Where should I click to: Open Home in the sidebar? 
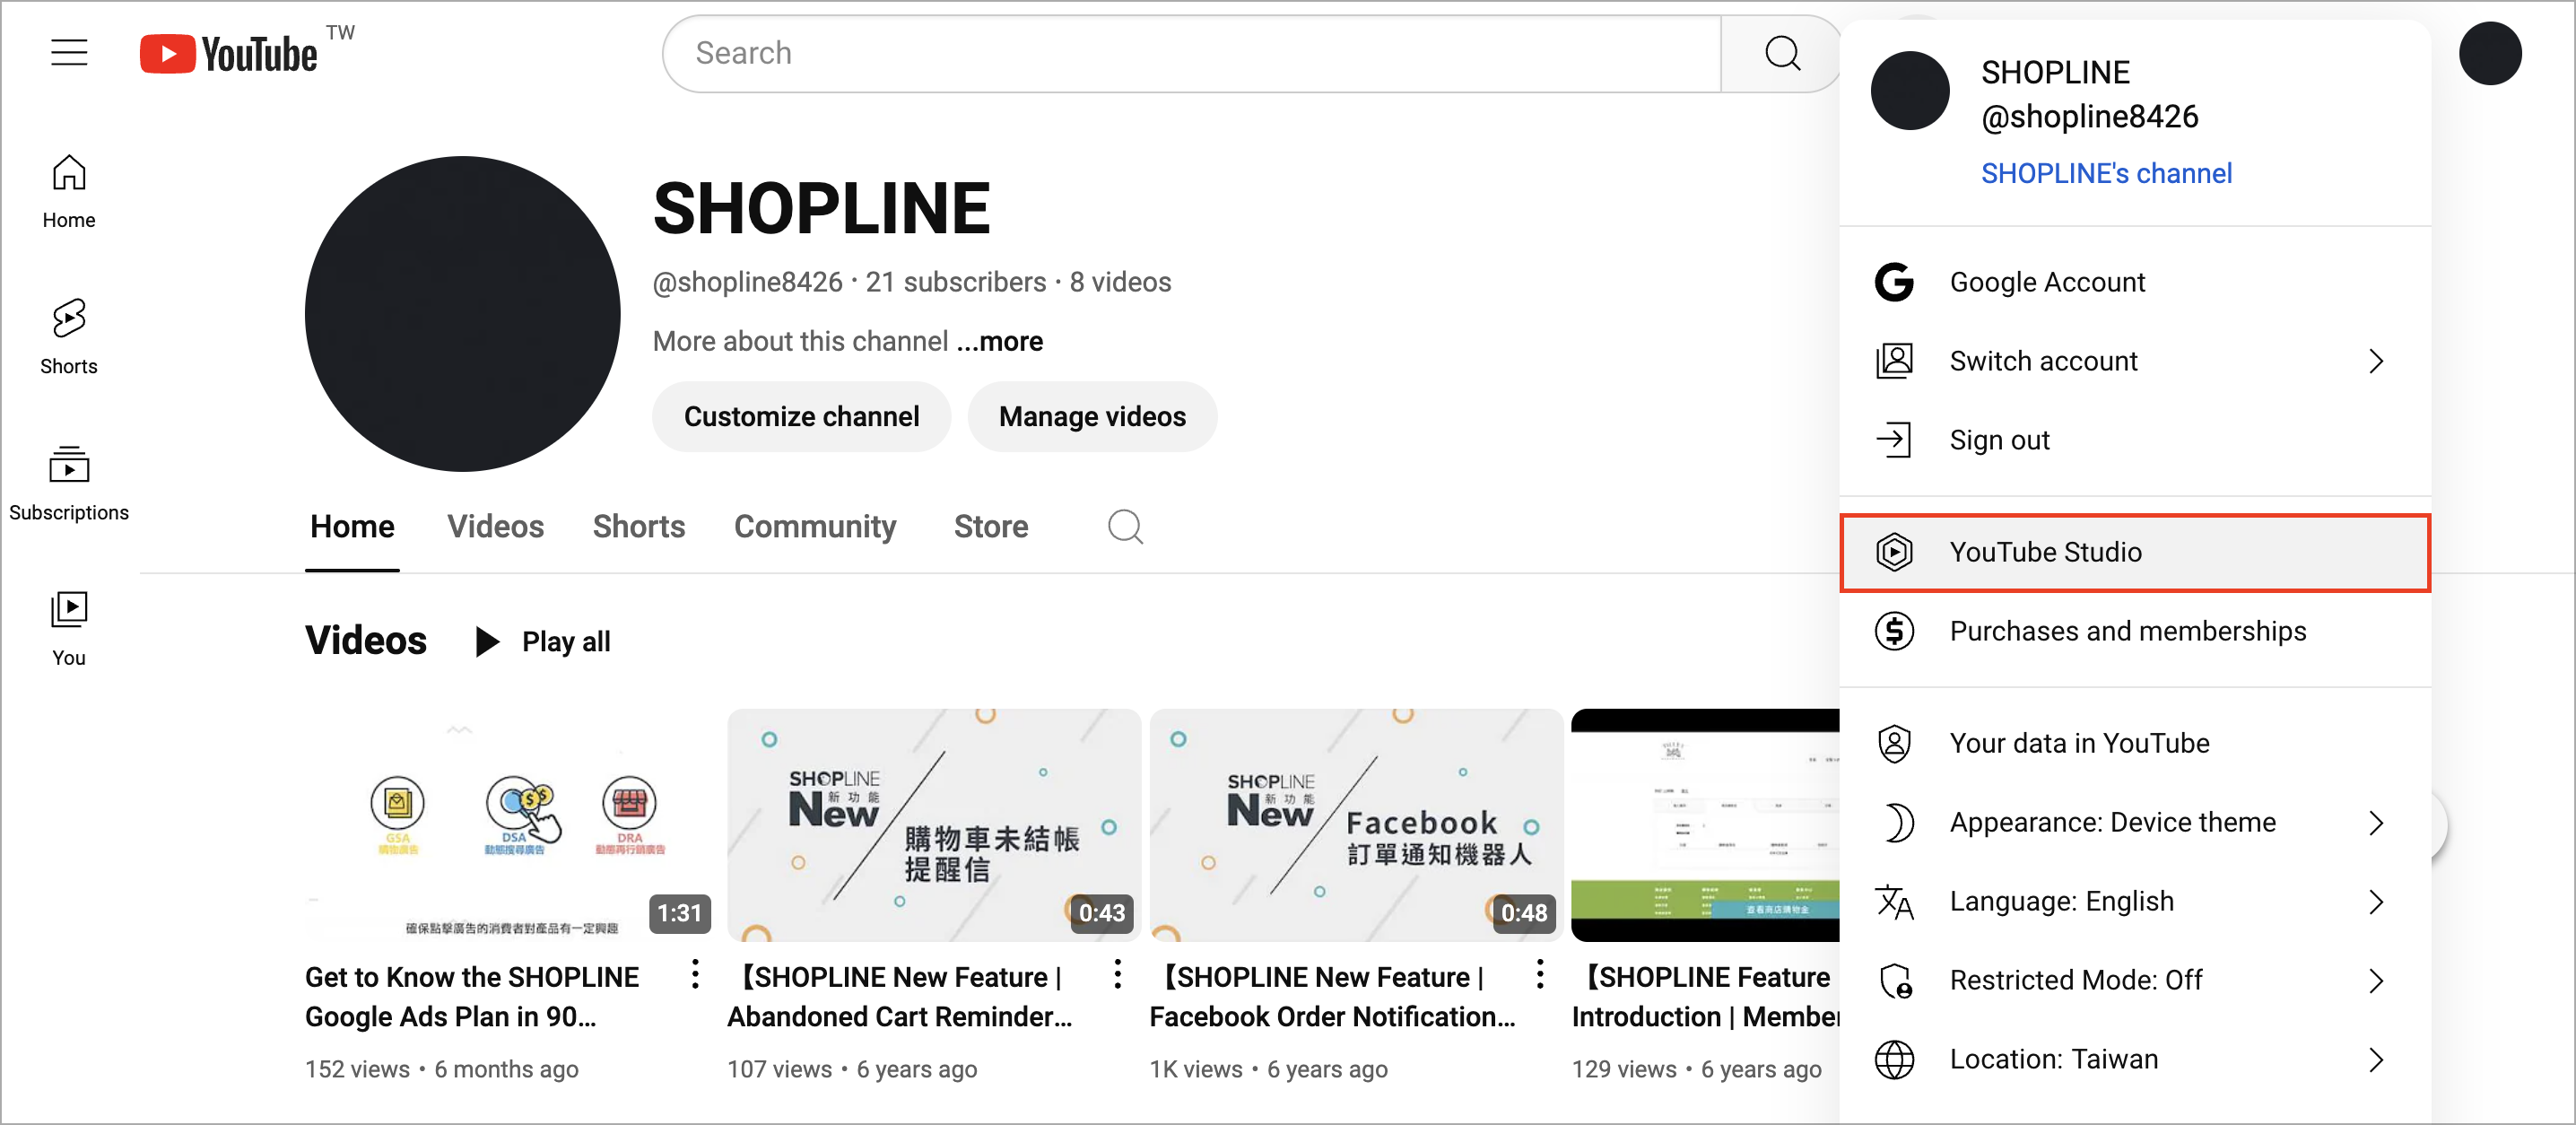tap(69, 192)
